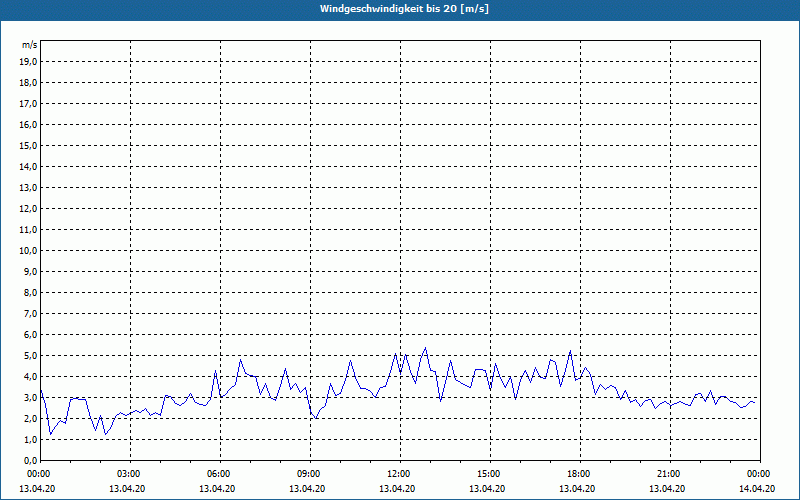
Task: Select the 21:00 time axis label
Action: coord(669,474)
